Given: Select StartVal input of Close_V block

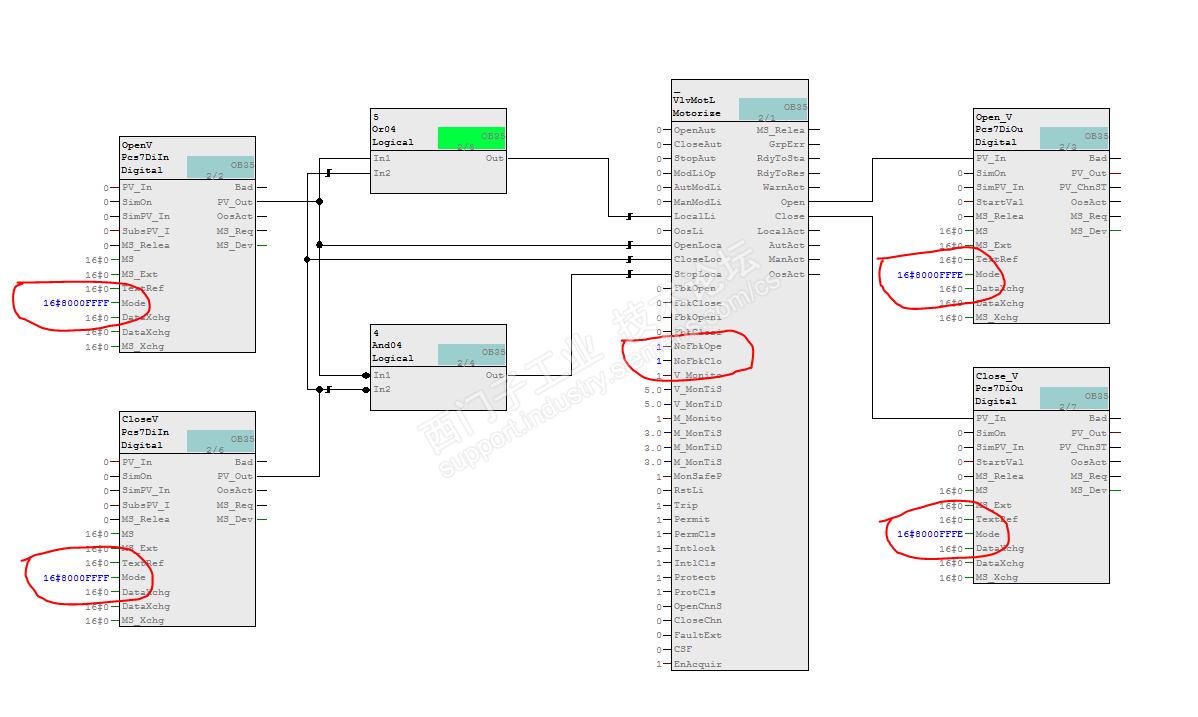Looking at the screenshot, I should coord(999,462).
